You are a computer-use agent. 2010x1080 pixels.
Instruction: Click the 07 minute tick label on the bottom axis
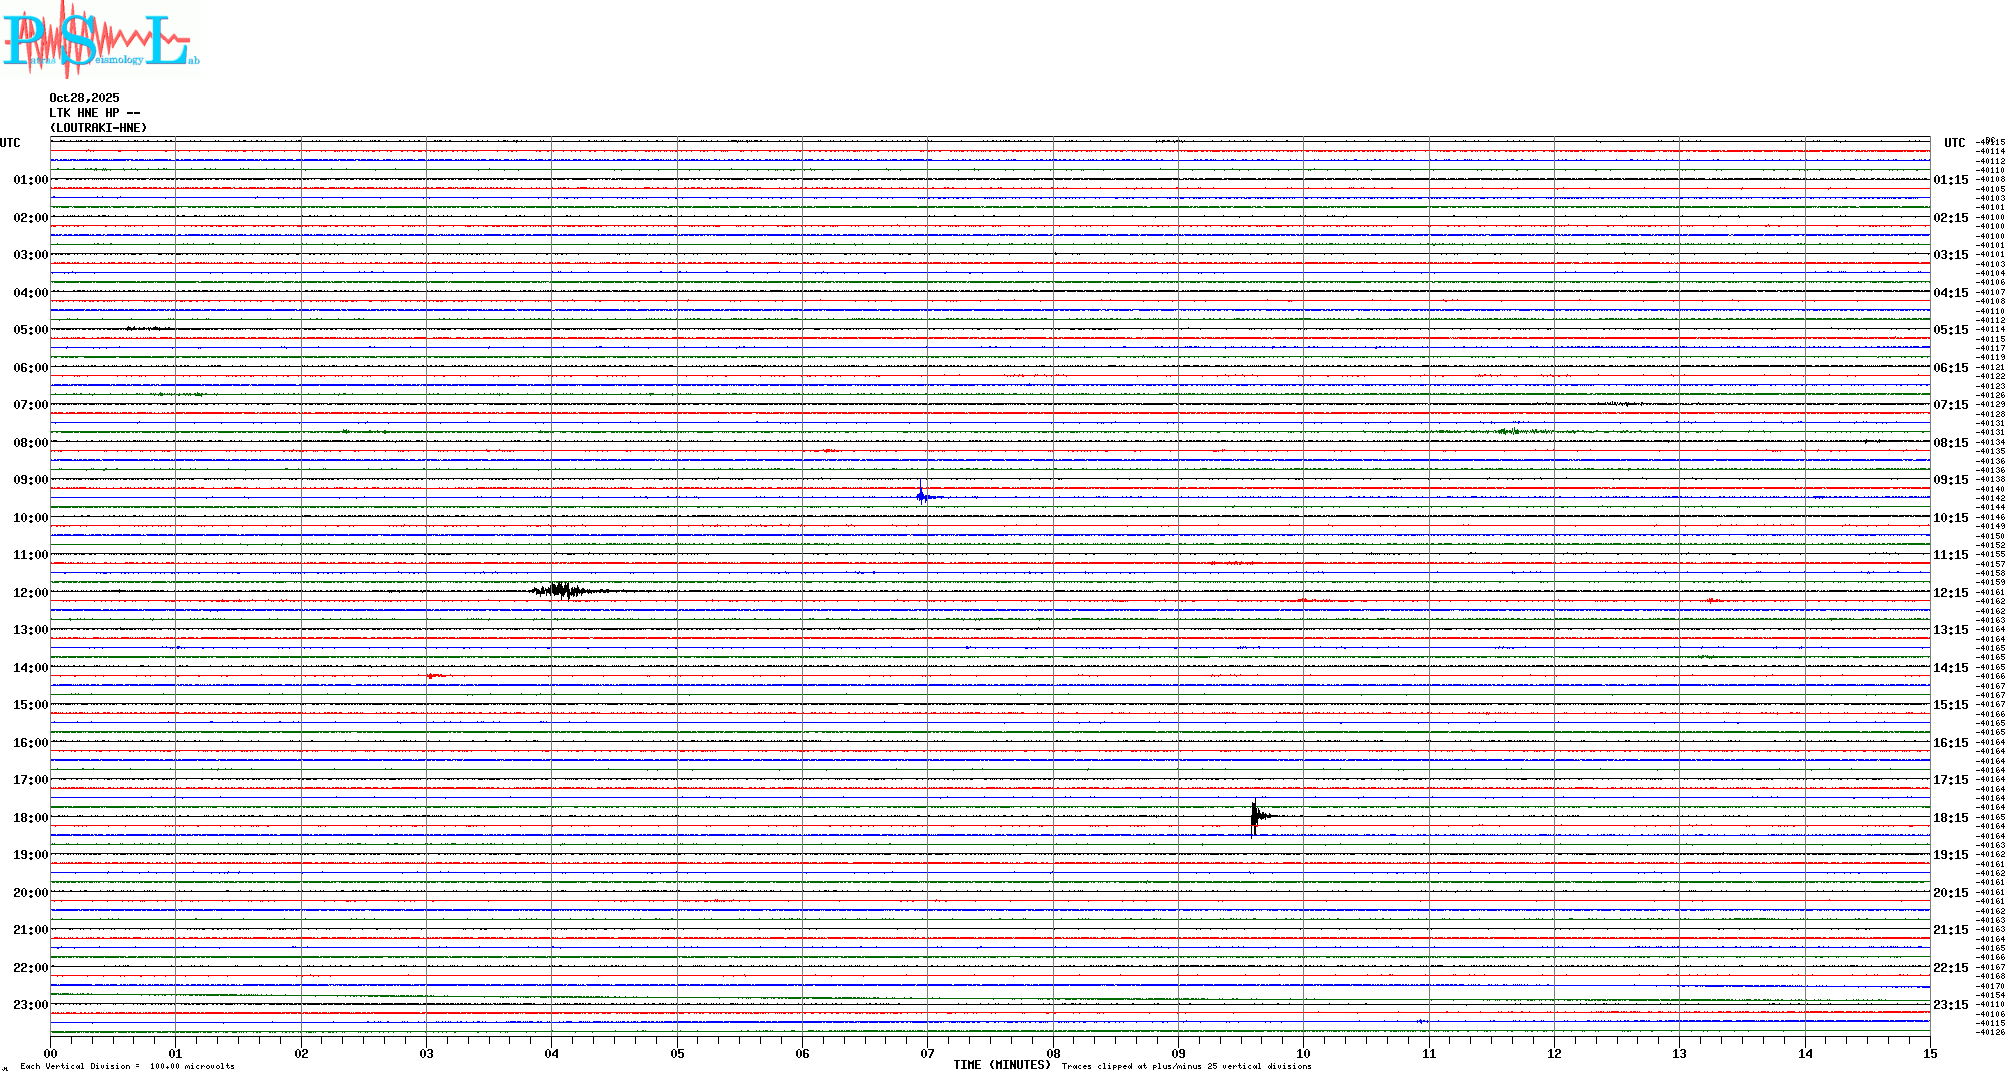point(927,1054)
